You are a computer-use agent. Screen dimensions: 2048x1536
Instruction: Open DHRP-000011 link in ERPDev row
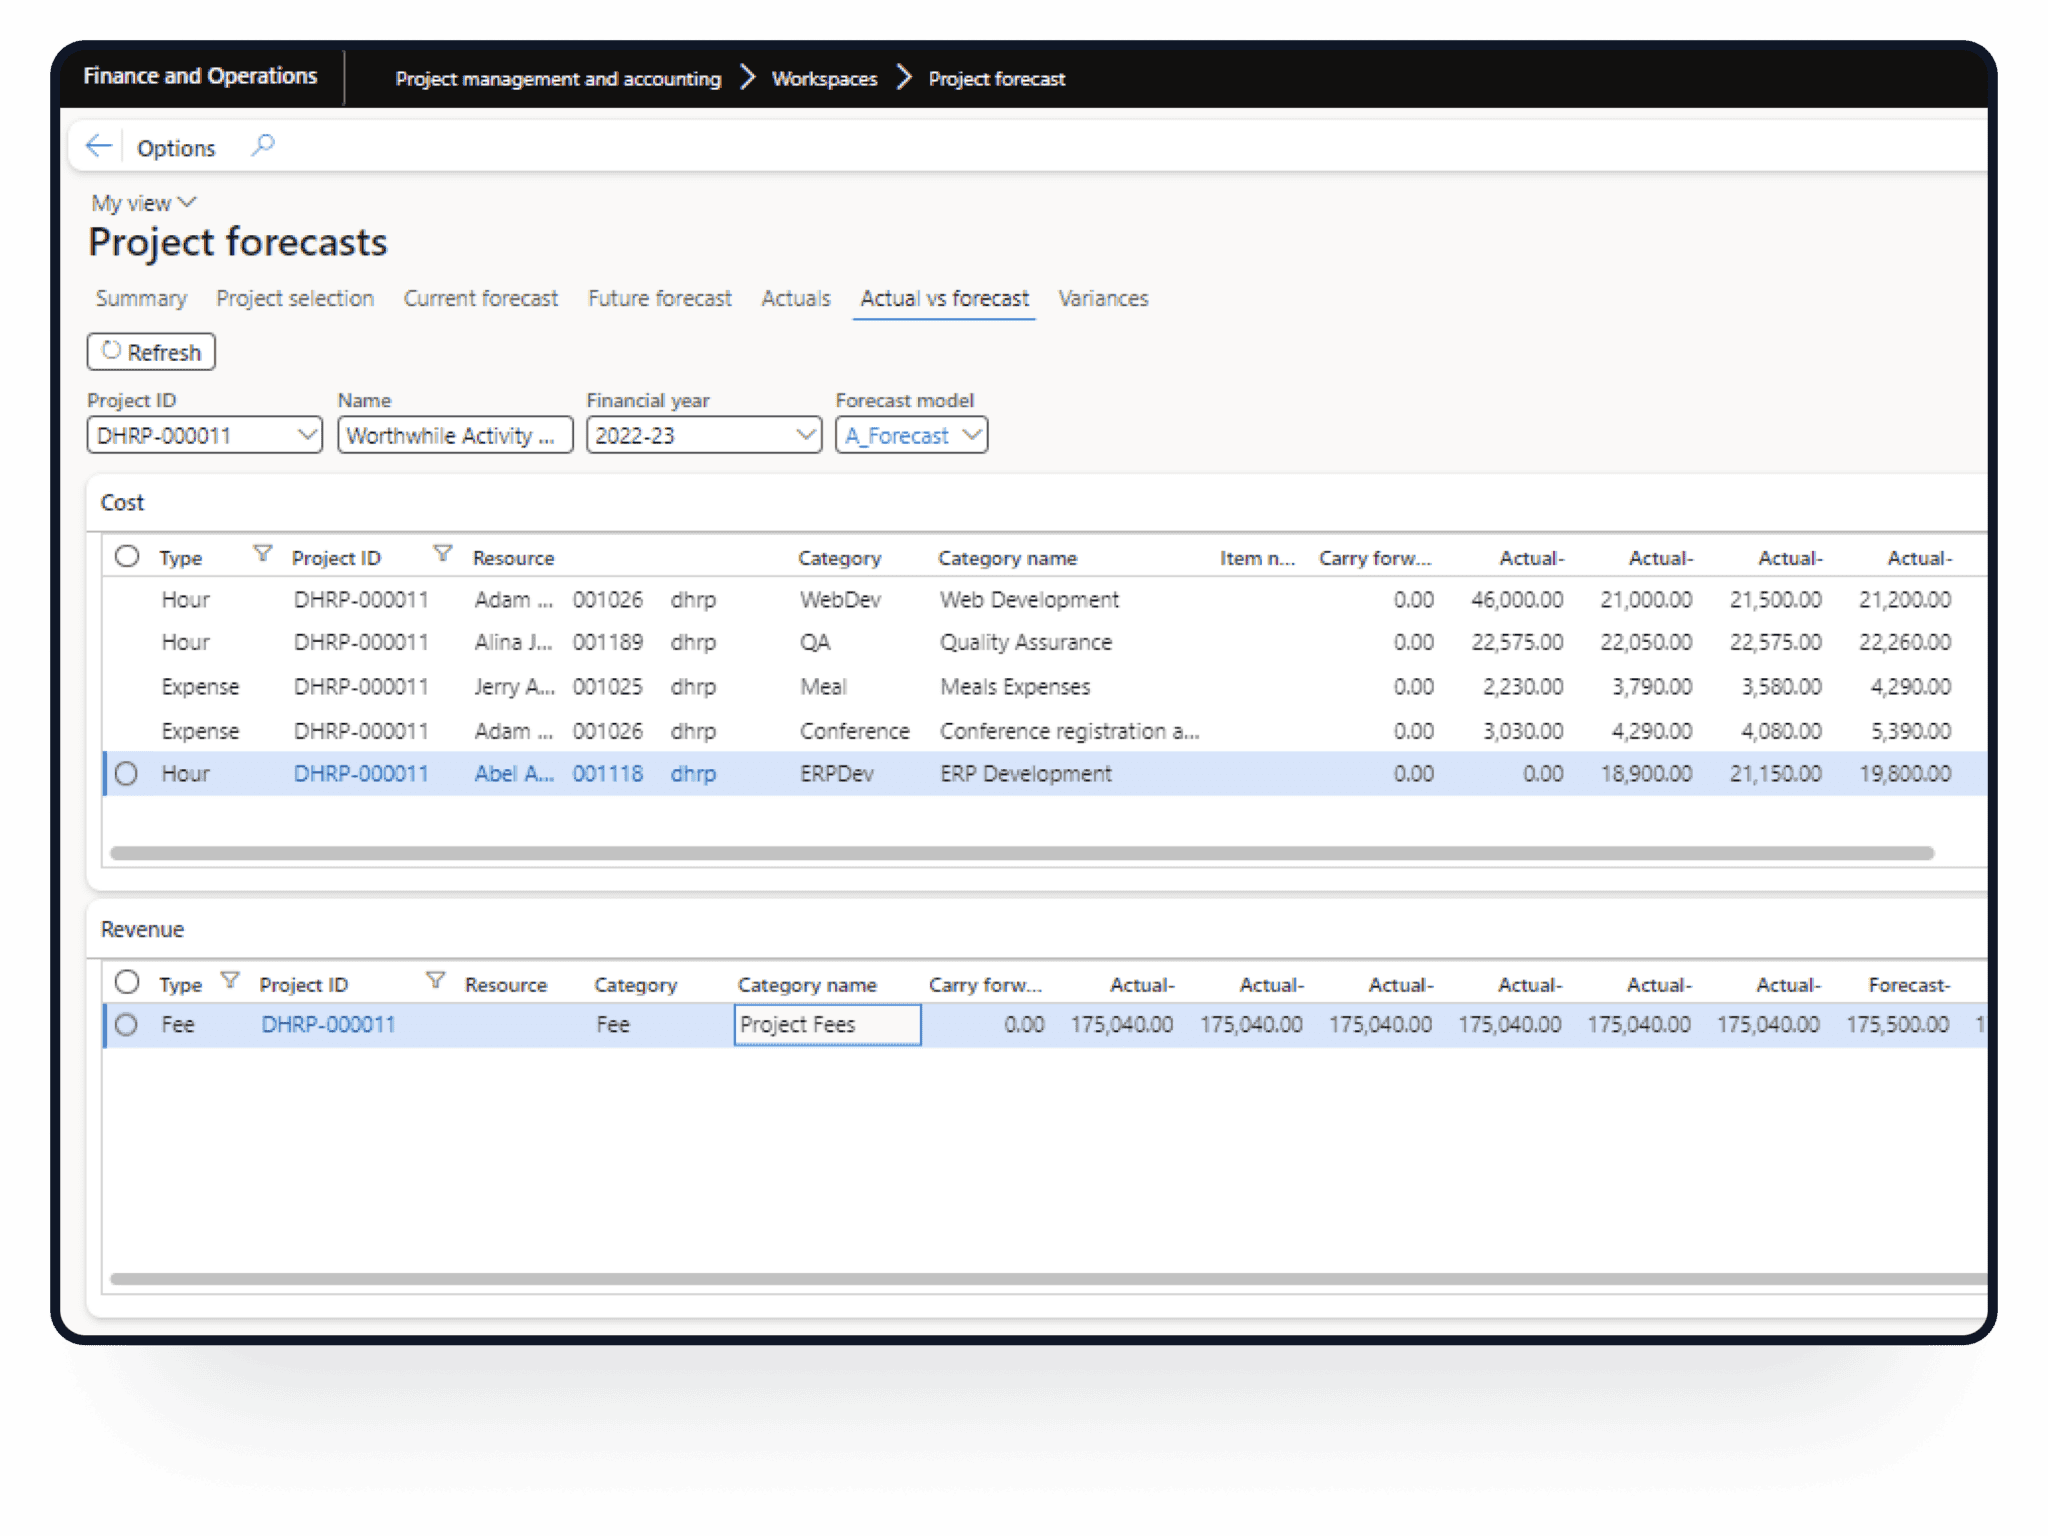[x=361, y=774]
